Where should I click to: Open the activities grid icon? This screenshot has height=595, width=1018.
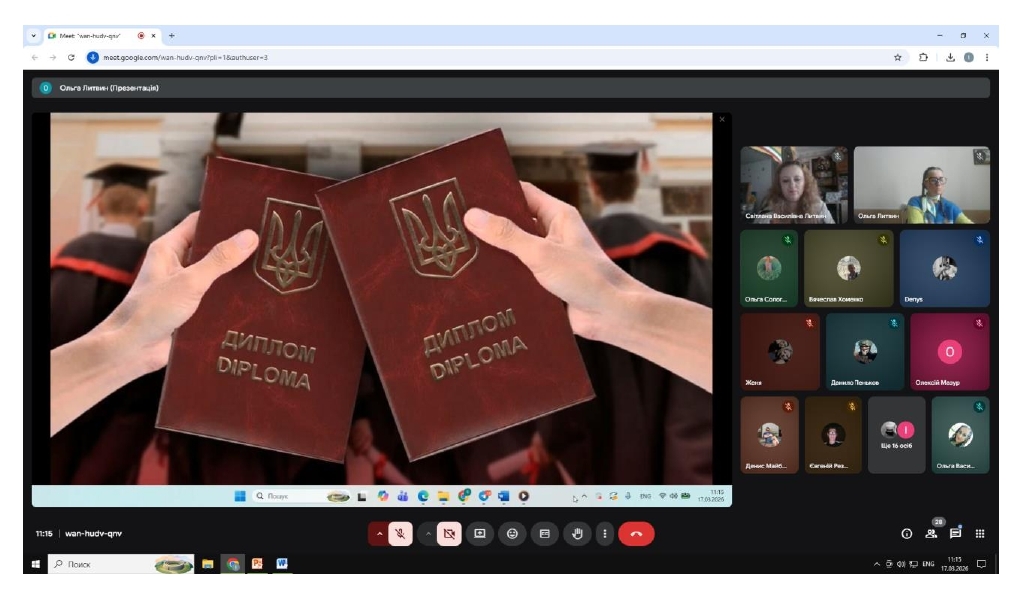980,533
